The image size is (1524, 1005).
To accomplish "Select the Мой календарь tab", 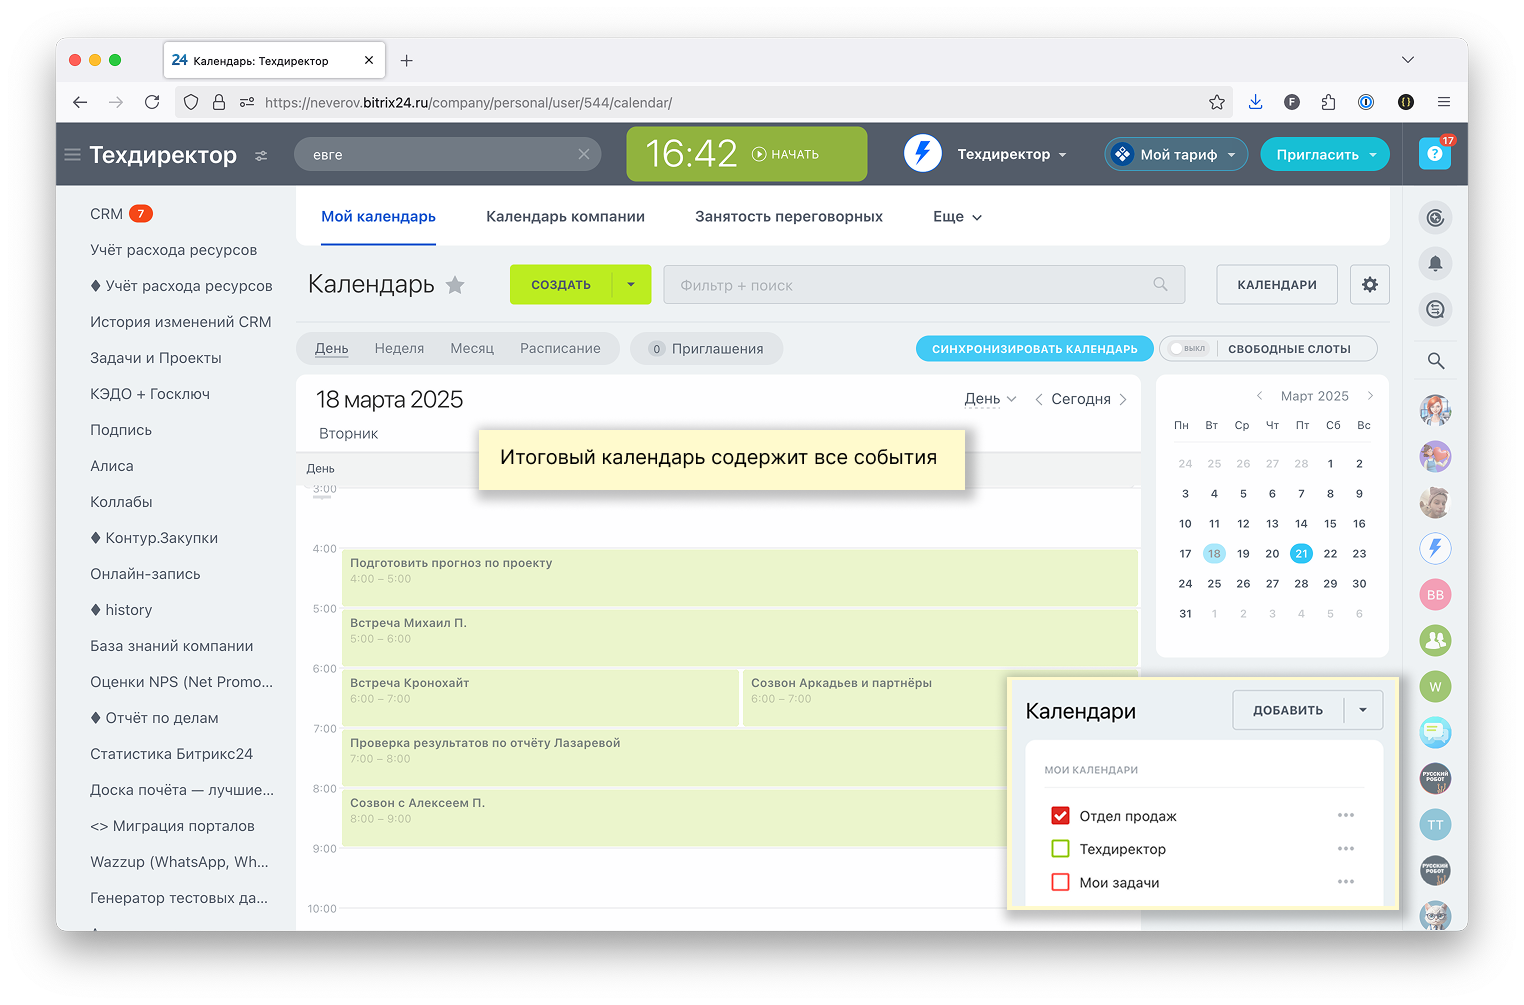I will [378, 217].
